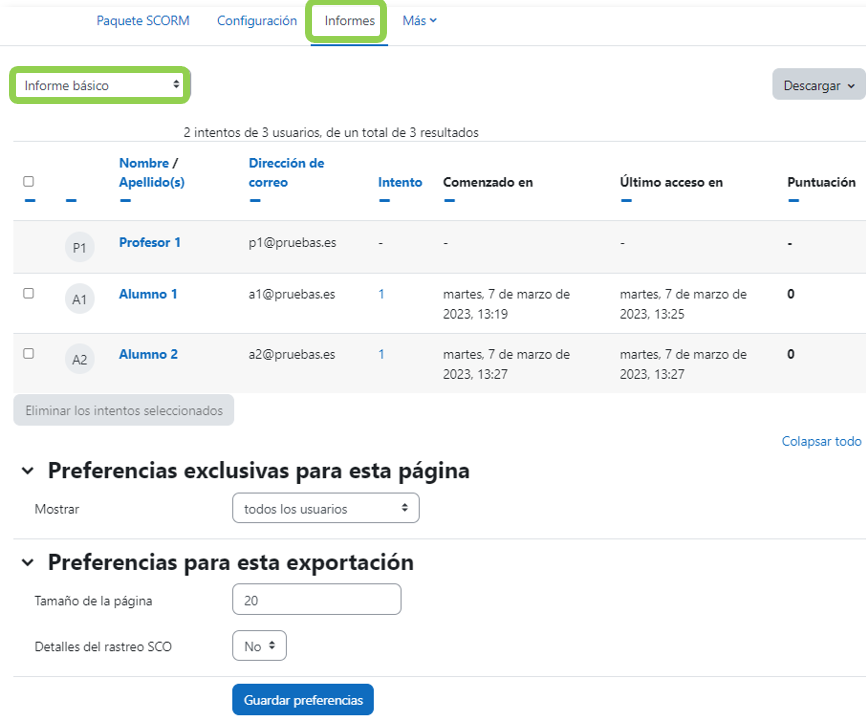
Task: Open Alumno 1's profile via the A1 avatar
Action: coord(79,298)
